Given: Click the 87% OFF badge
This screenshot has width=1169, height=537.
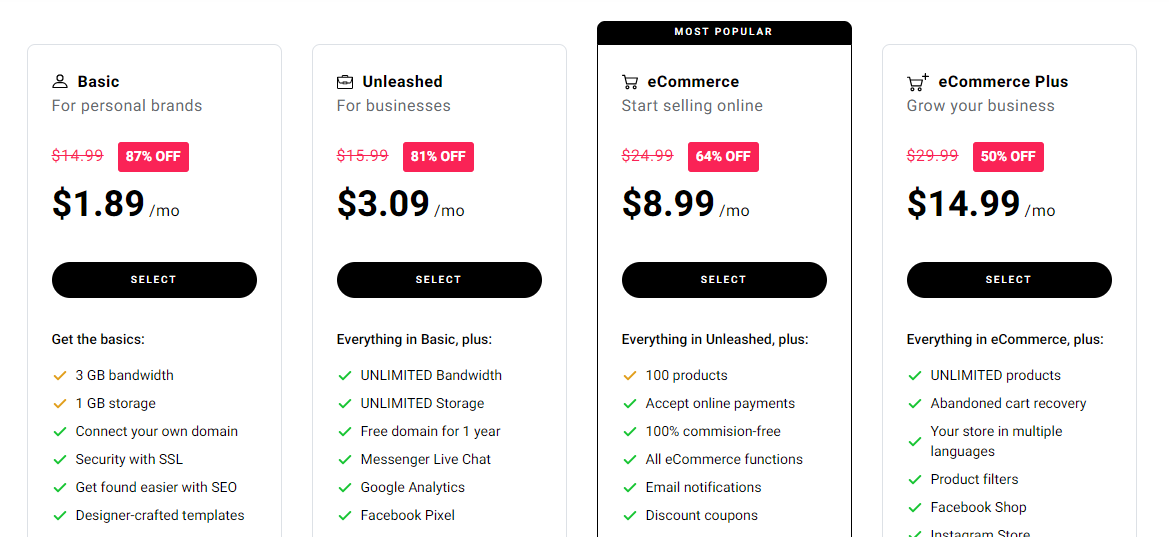Looking at the screenshot, I should (x=154, y=157).
